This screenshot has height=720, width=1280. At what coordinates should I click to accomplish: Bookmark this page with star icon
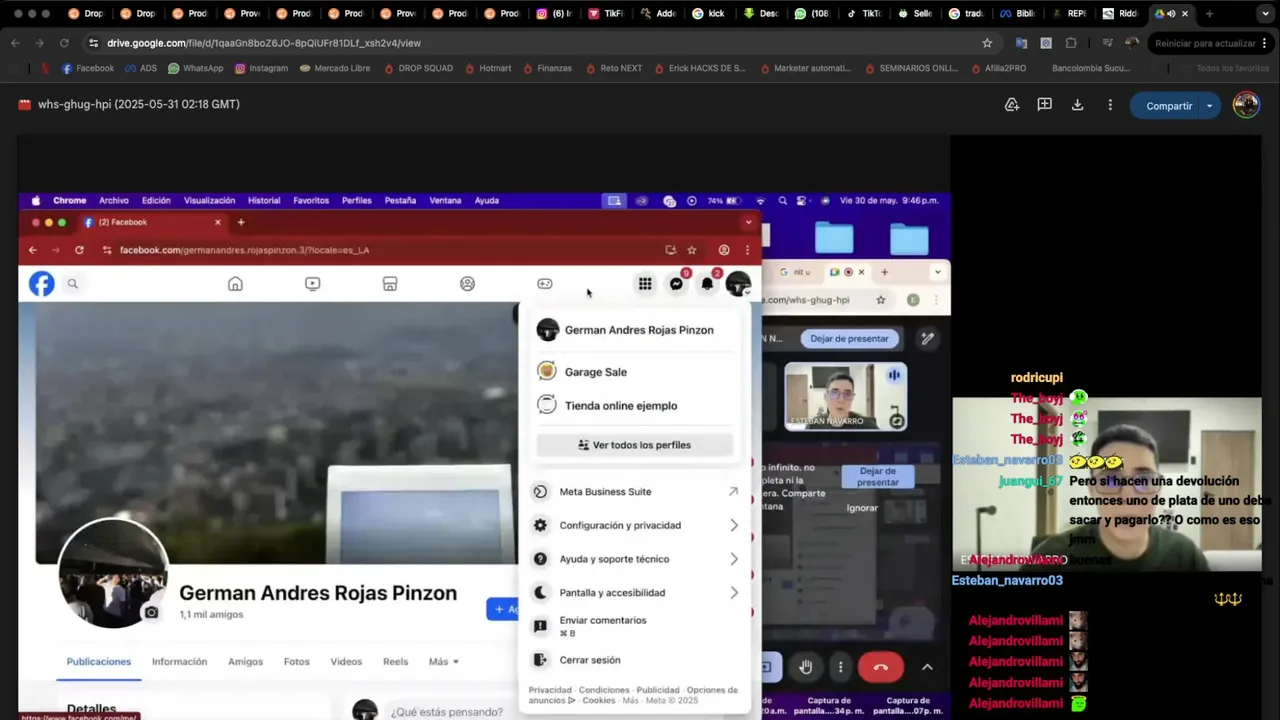click(x=987, y=43)
